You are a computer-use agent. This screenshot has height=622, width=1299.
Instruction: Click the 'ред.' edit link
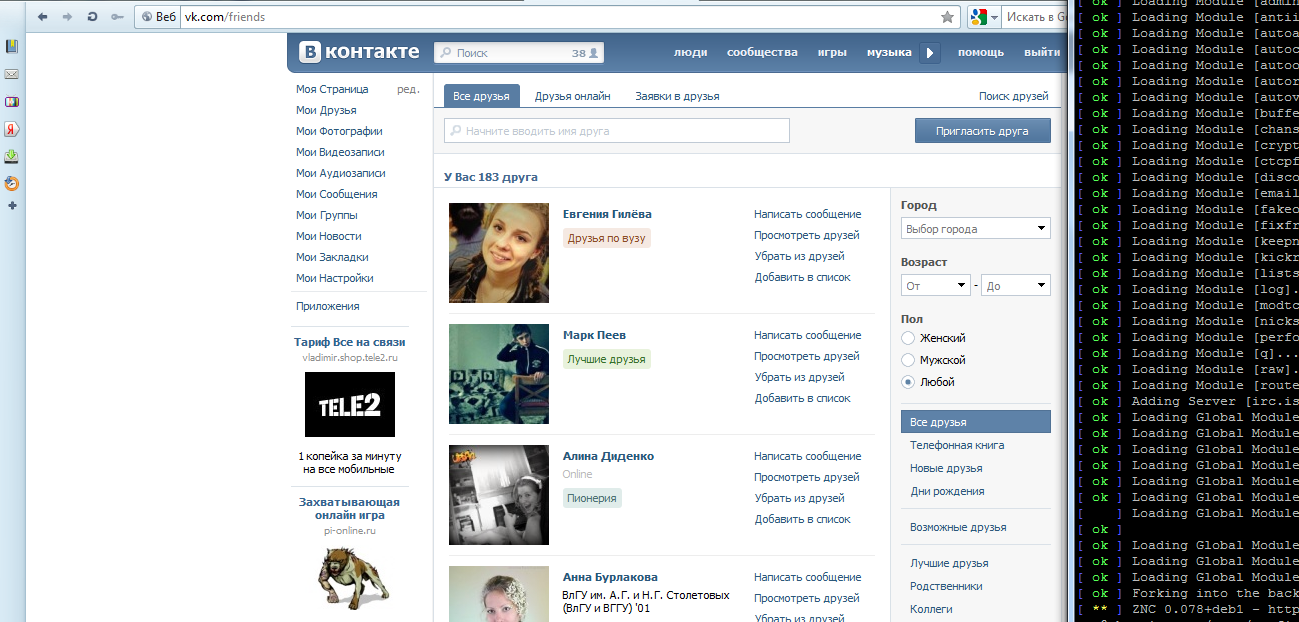pos(408,89)
